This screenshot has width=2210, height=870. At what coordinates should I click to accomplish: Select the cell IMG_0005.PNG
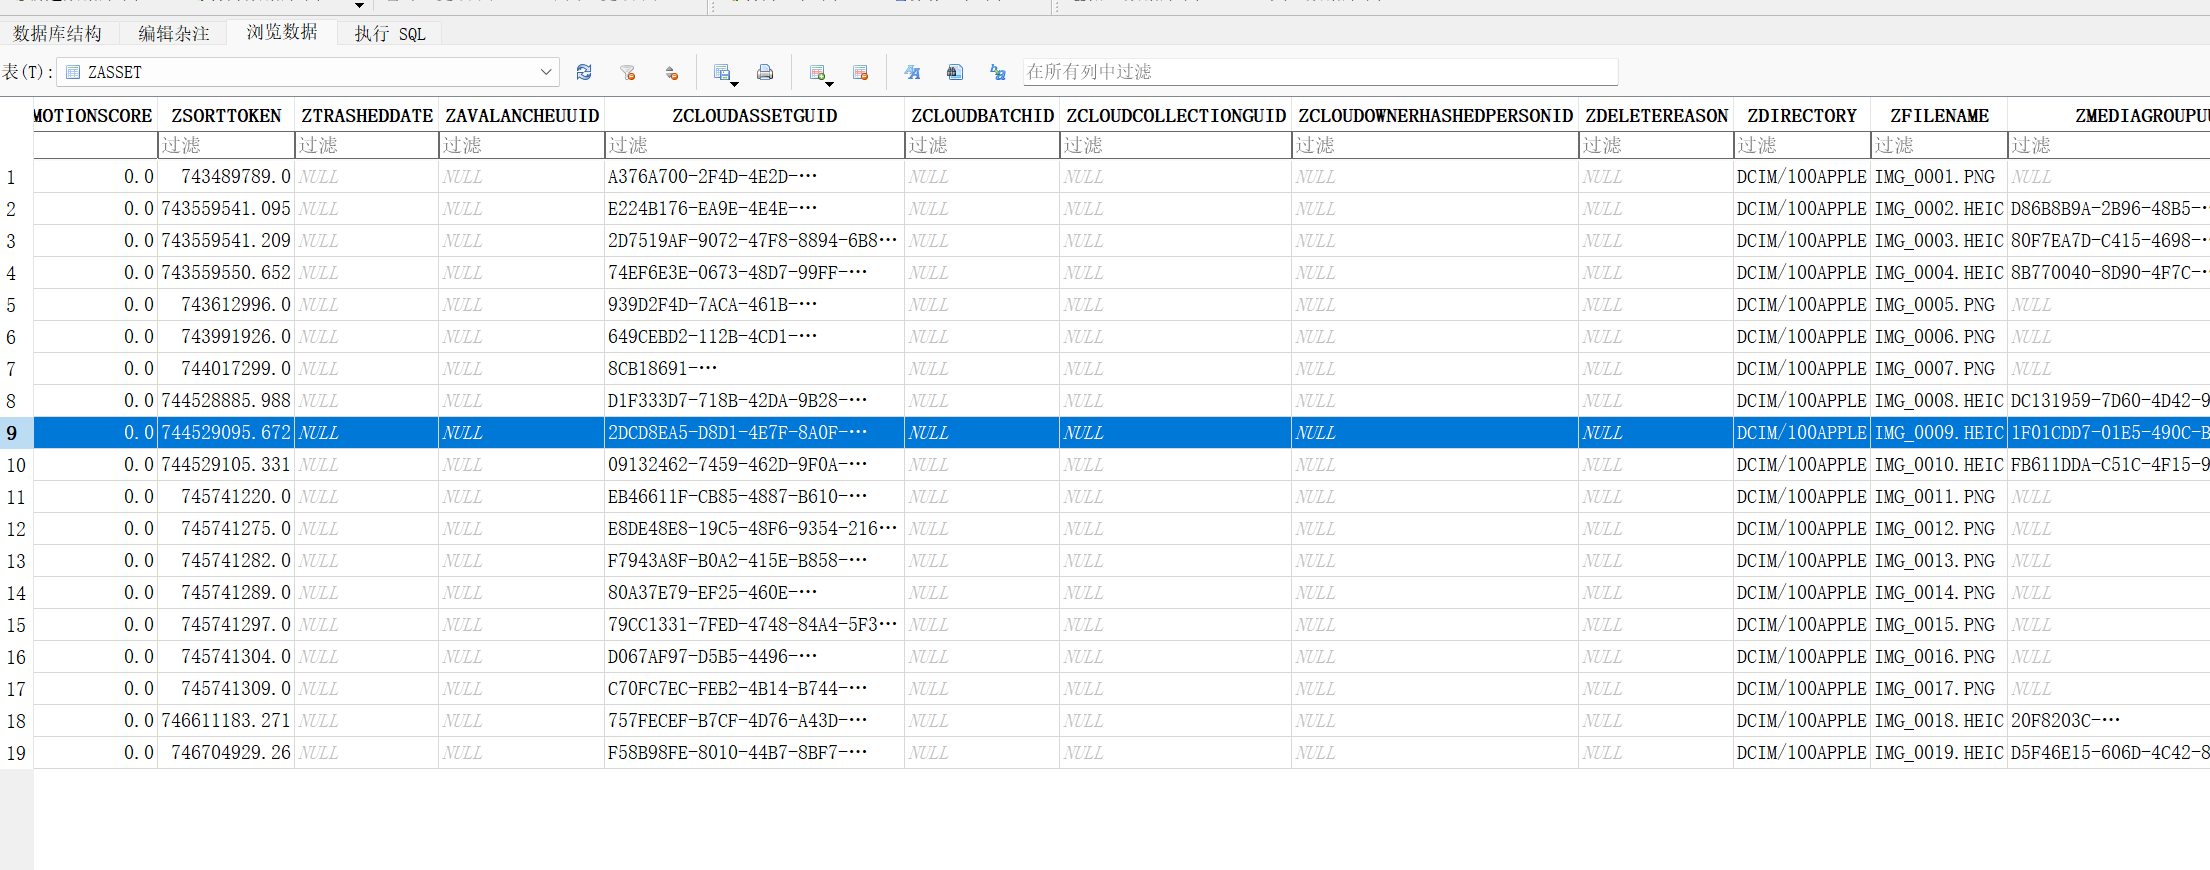point(1939,305)
